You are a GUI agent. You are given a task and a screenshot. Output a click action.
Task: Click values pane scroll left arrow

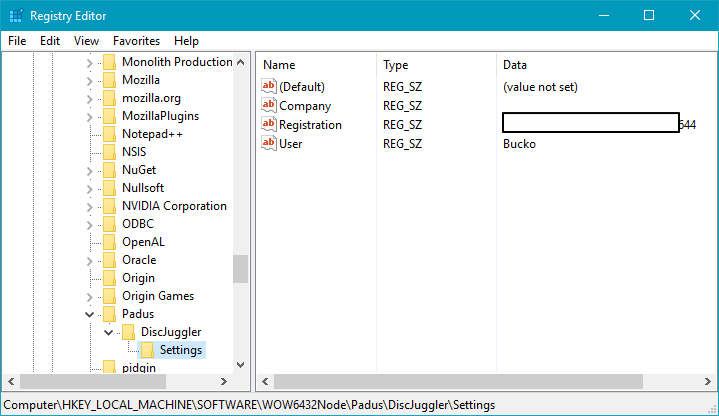pyautogui.click(x=265, y=381)
